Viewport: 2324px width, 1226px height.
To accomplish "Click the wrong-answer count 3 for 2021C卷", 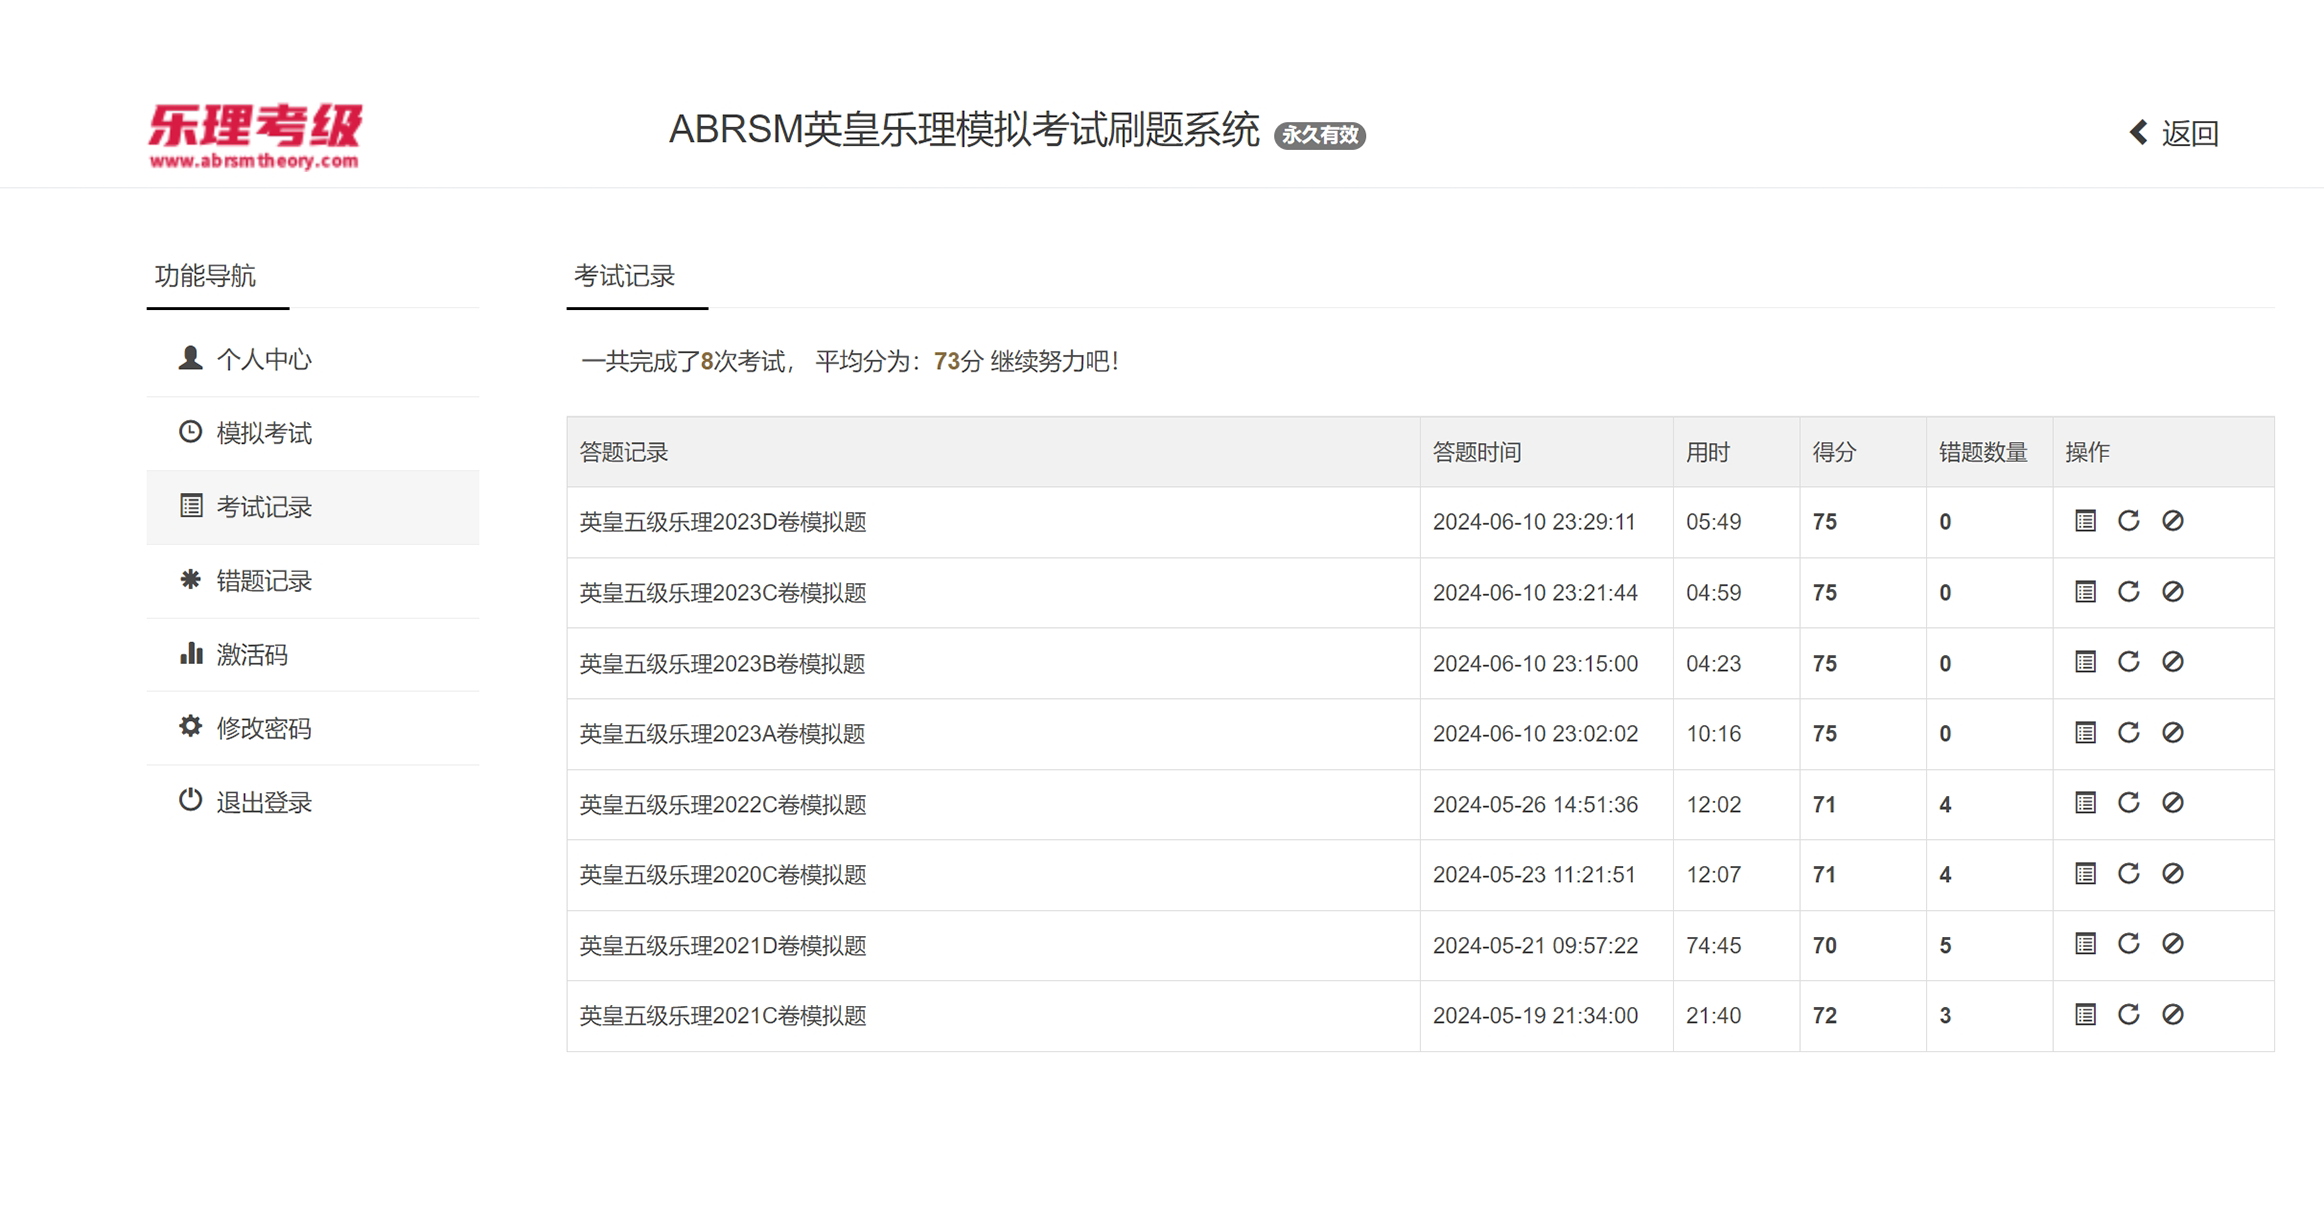I will pos(1945,1016).
